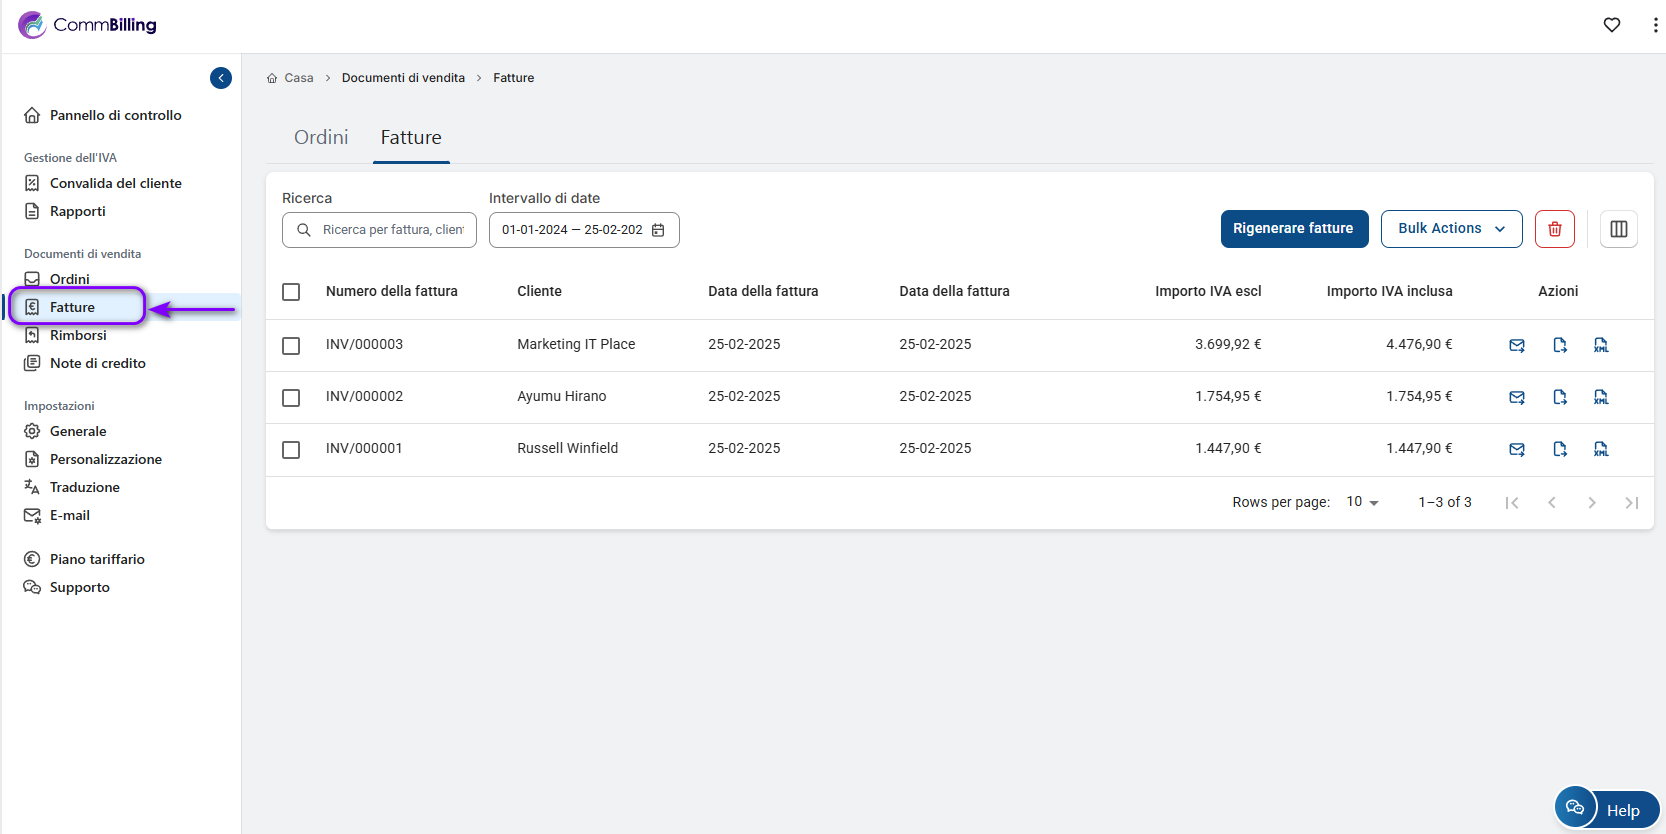Click calendar icon in date range field
Viewport: 1666px width, 834px height.
(x=658, y=230)
